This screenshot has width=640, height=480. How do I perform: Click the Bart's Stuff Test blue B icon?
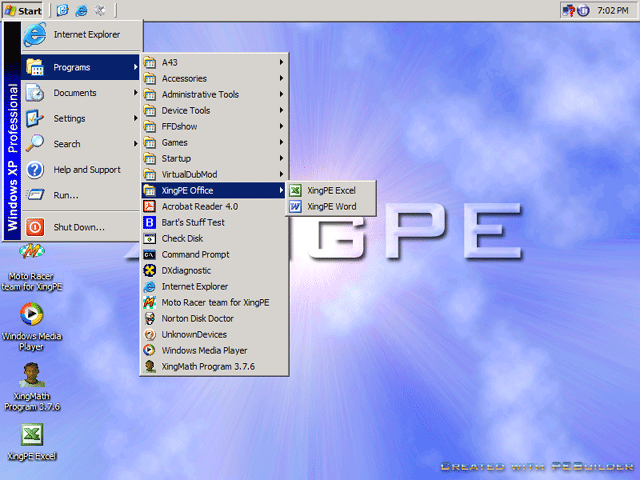pyautogui.click(x=149, y=222)
